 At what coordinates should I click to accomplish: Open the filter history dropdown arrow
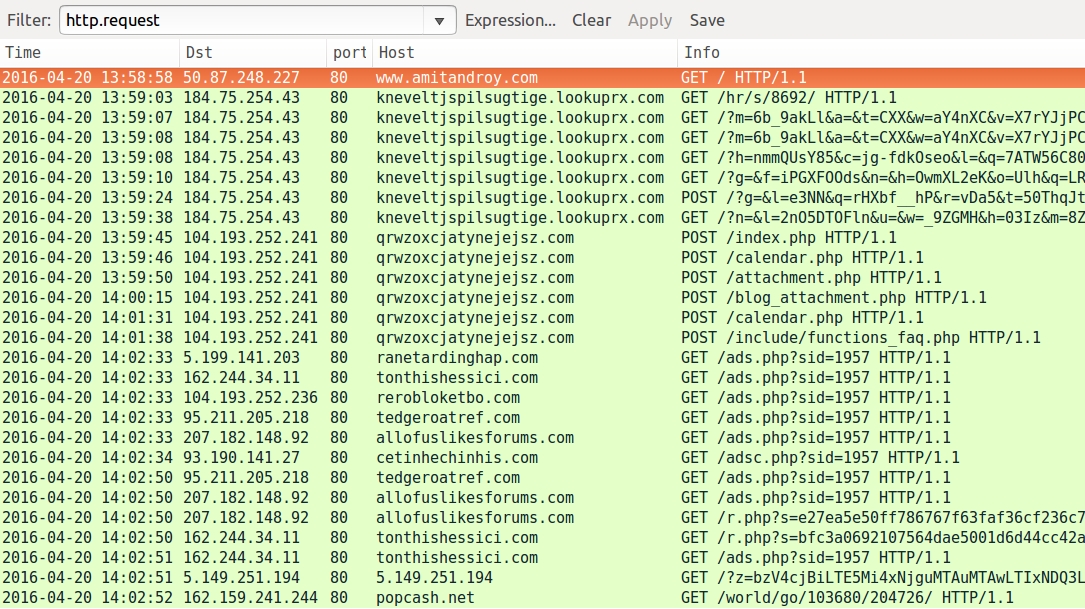point(439,20)
